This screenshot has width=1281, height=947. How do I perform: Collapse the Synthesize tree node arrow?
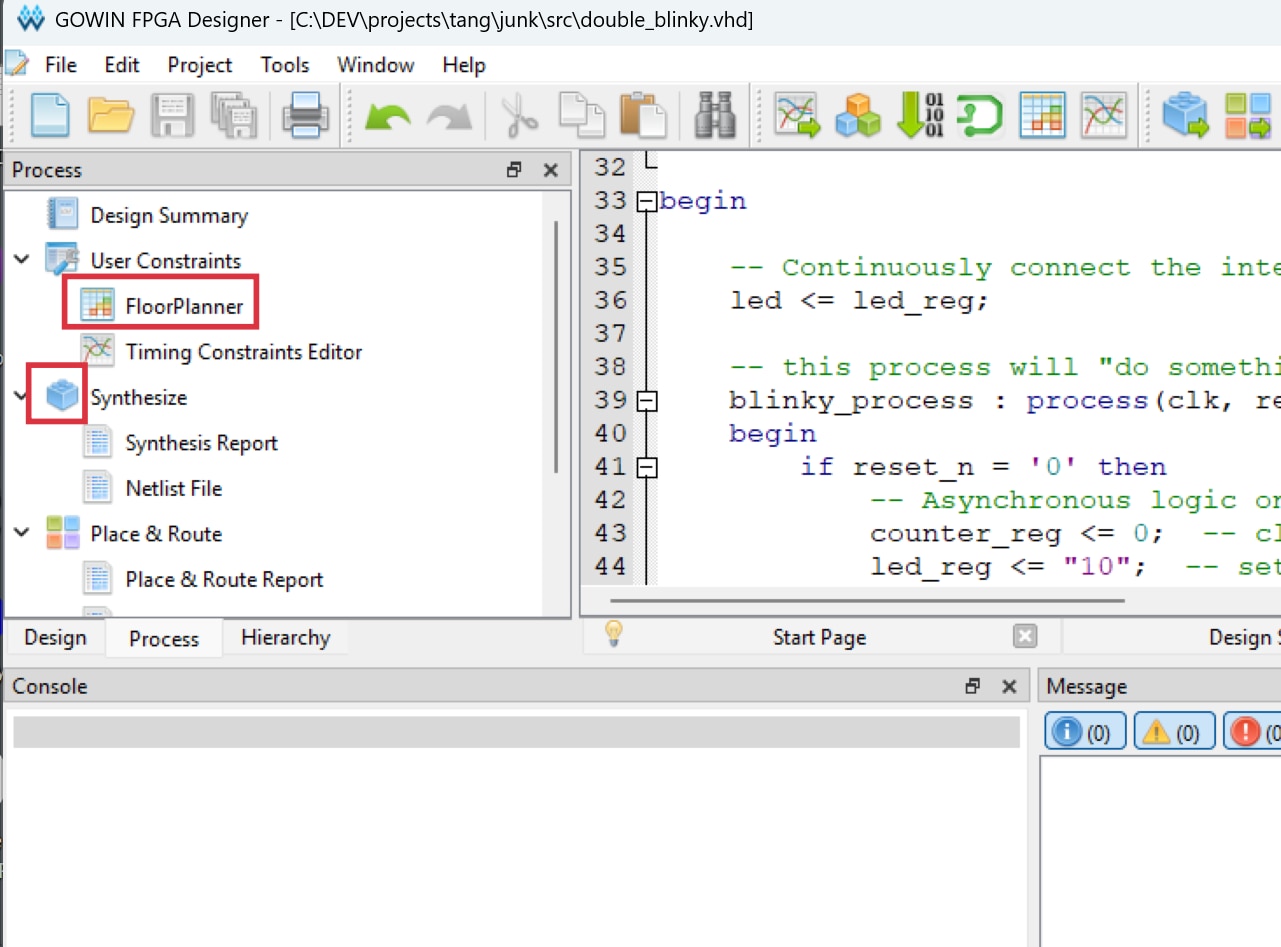22,396
